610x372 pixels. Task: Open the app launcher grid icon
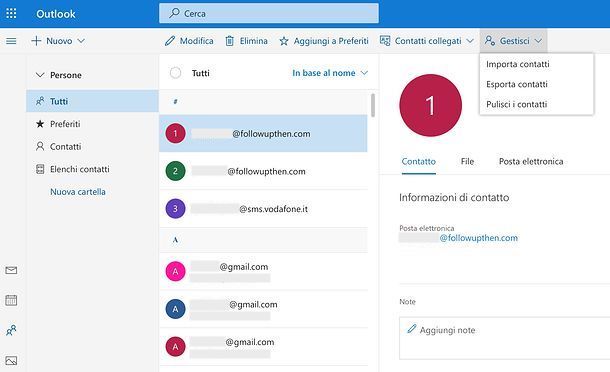[x=11, y=14]
